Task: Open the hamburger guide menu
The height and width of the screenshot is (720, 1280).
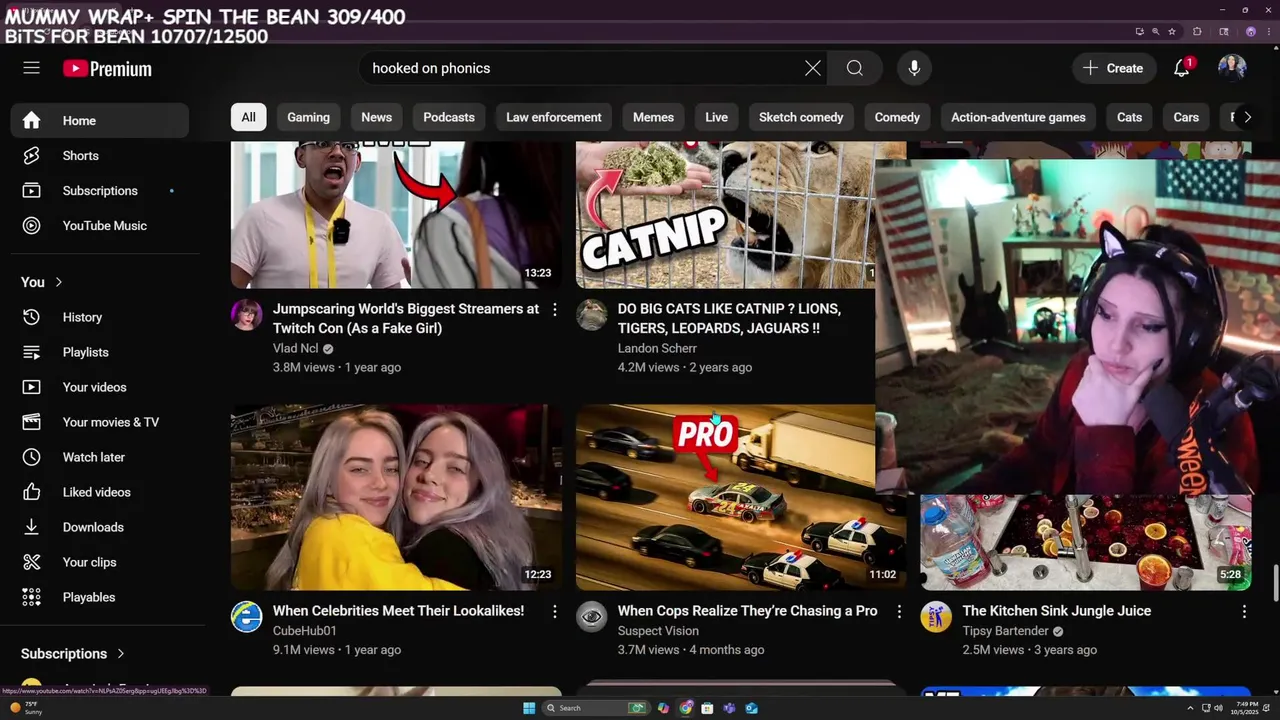Action: 31,68
